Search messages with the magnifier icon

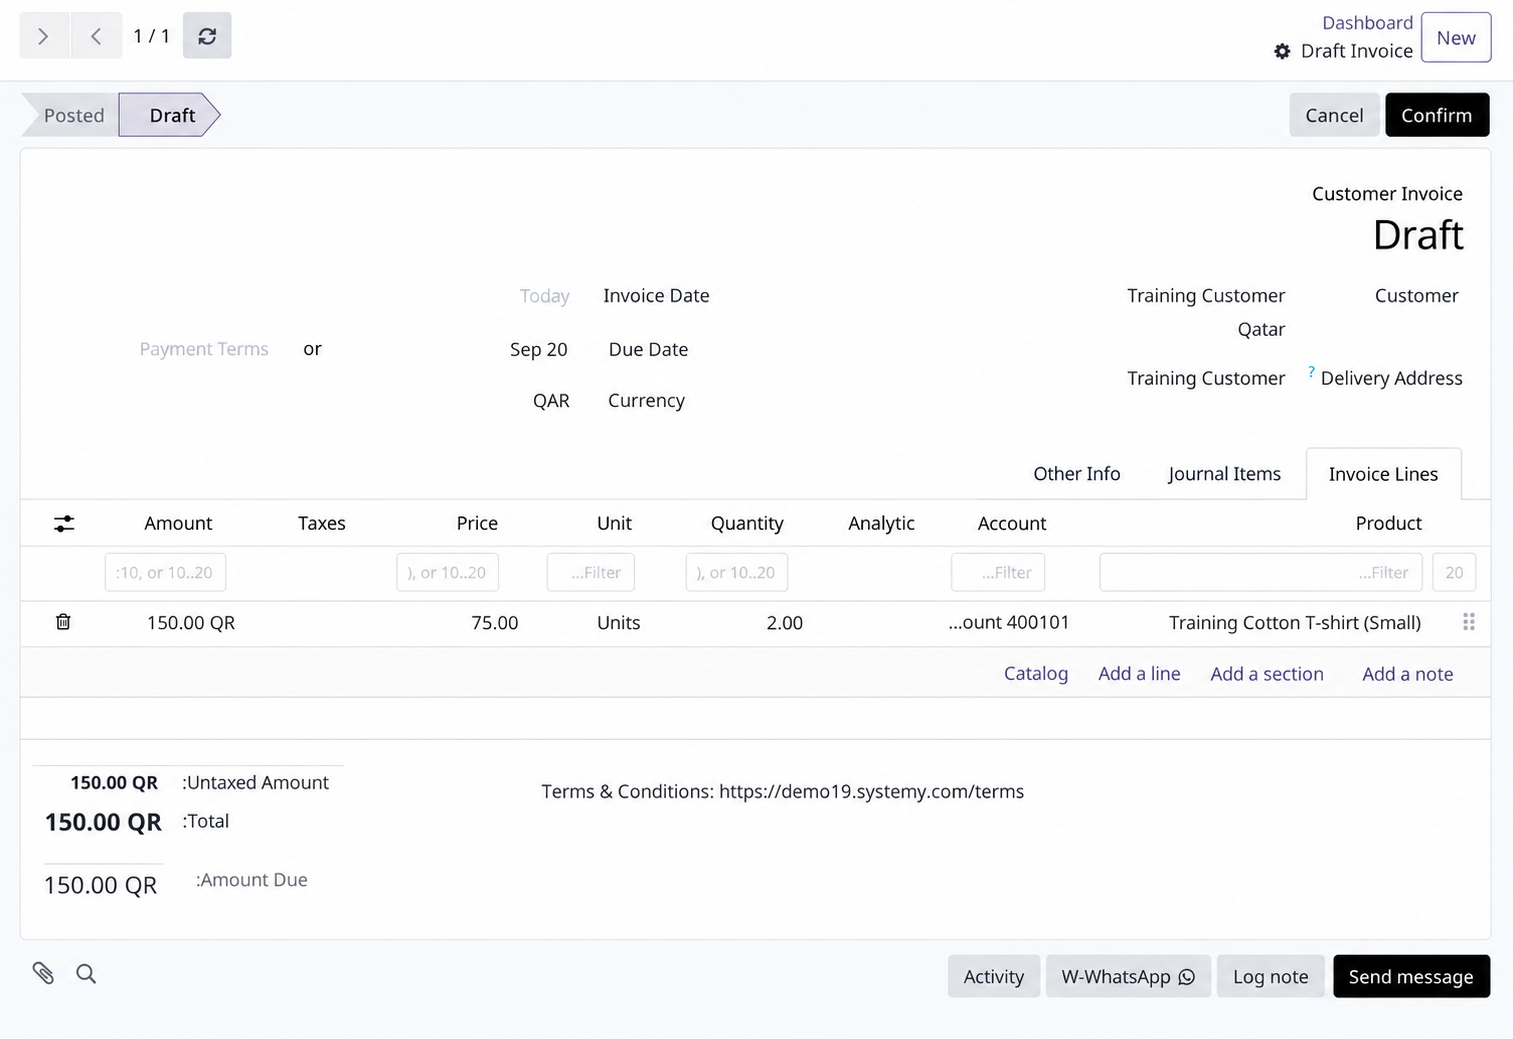click(x=86, y=974)
